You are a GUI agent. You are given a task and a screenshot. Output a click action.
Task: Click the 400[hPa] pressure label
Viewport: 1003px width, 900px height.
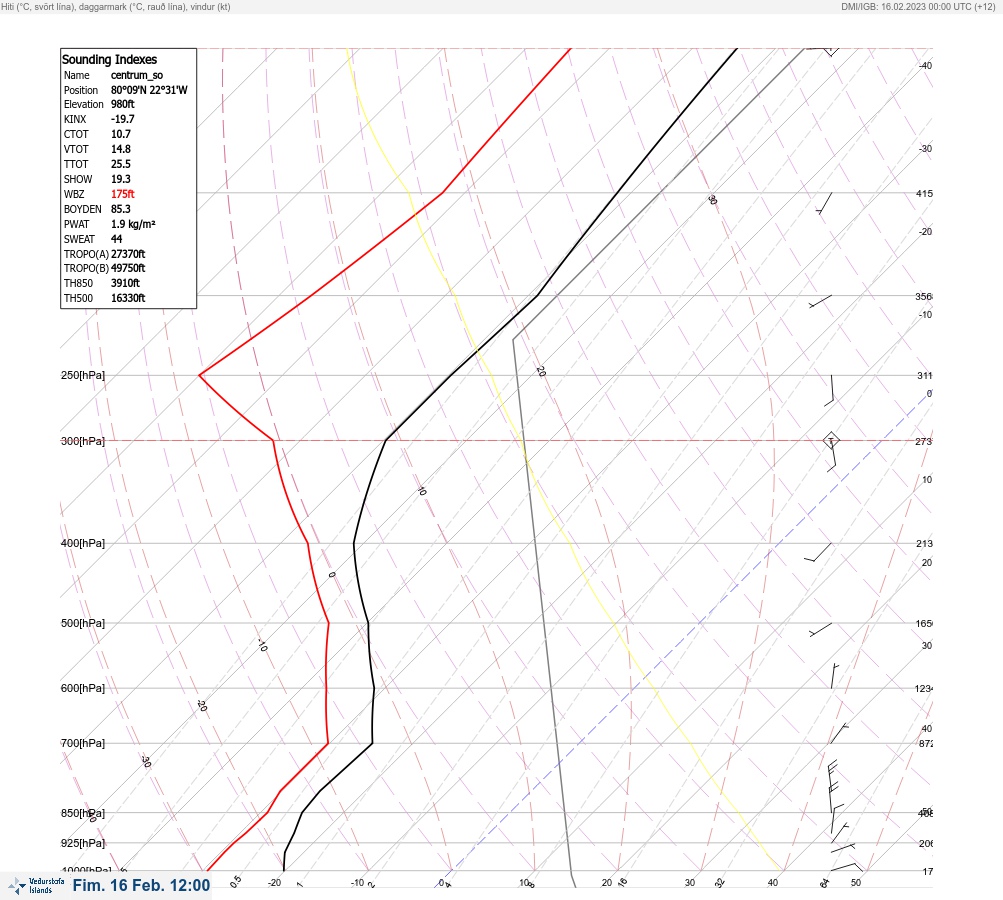[83, 543]
